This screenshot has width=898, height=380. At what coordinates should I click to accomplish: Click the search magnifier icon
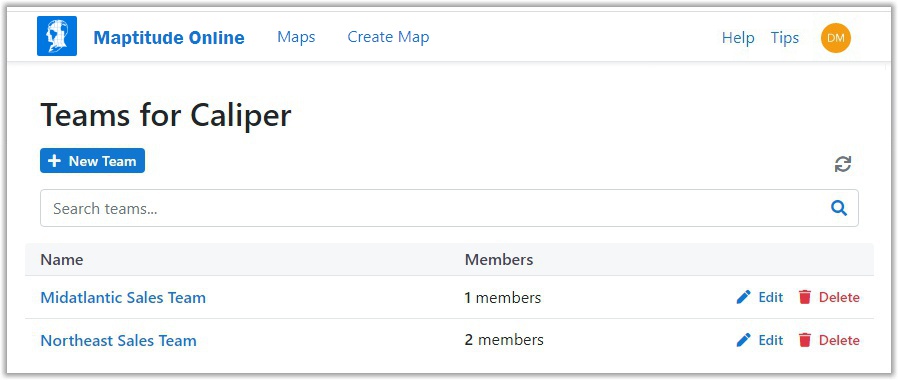pyautogui.click(x=839, y=208)
